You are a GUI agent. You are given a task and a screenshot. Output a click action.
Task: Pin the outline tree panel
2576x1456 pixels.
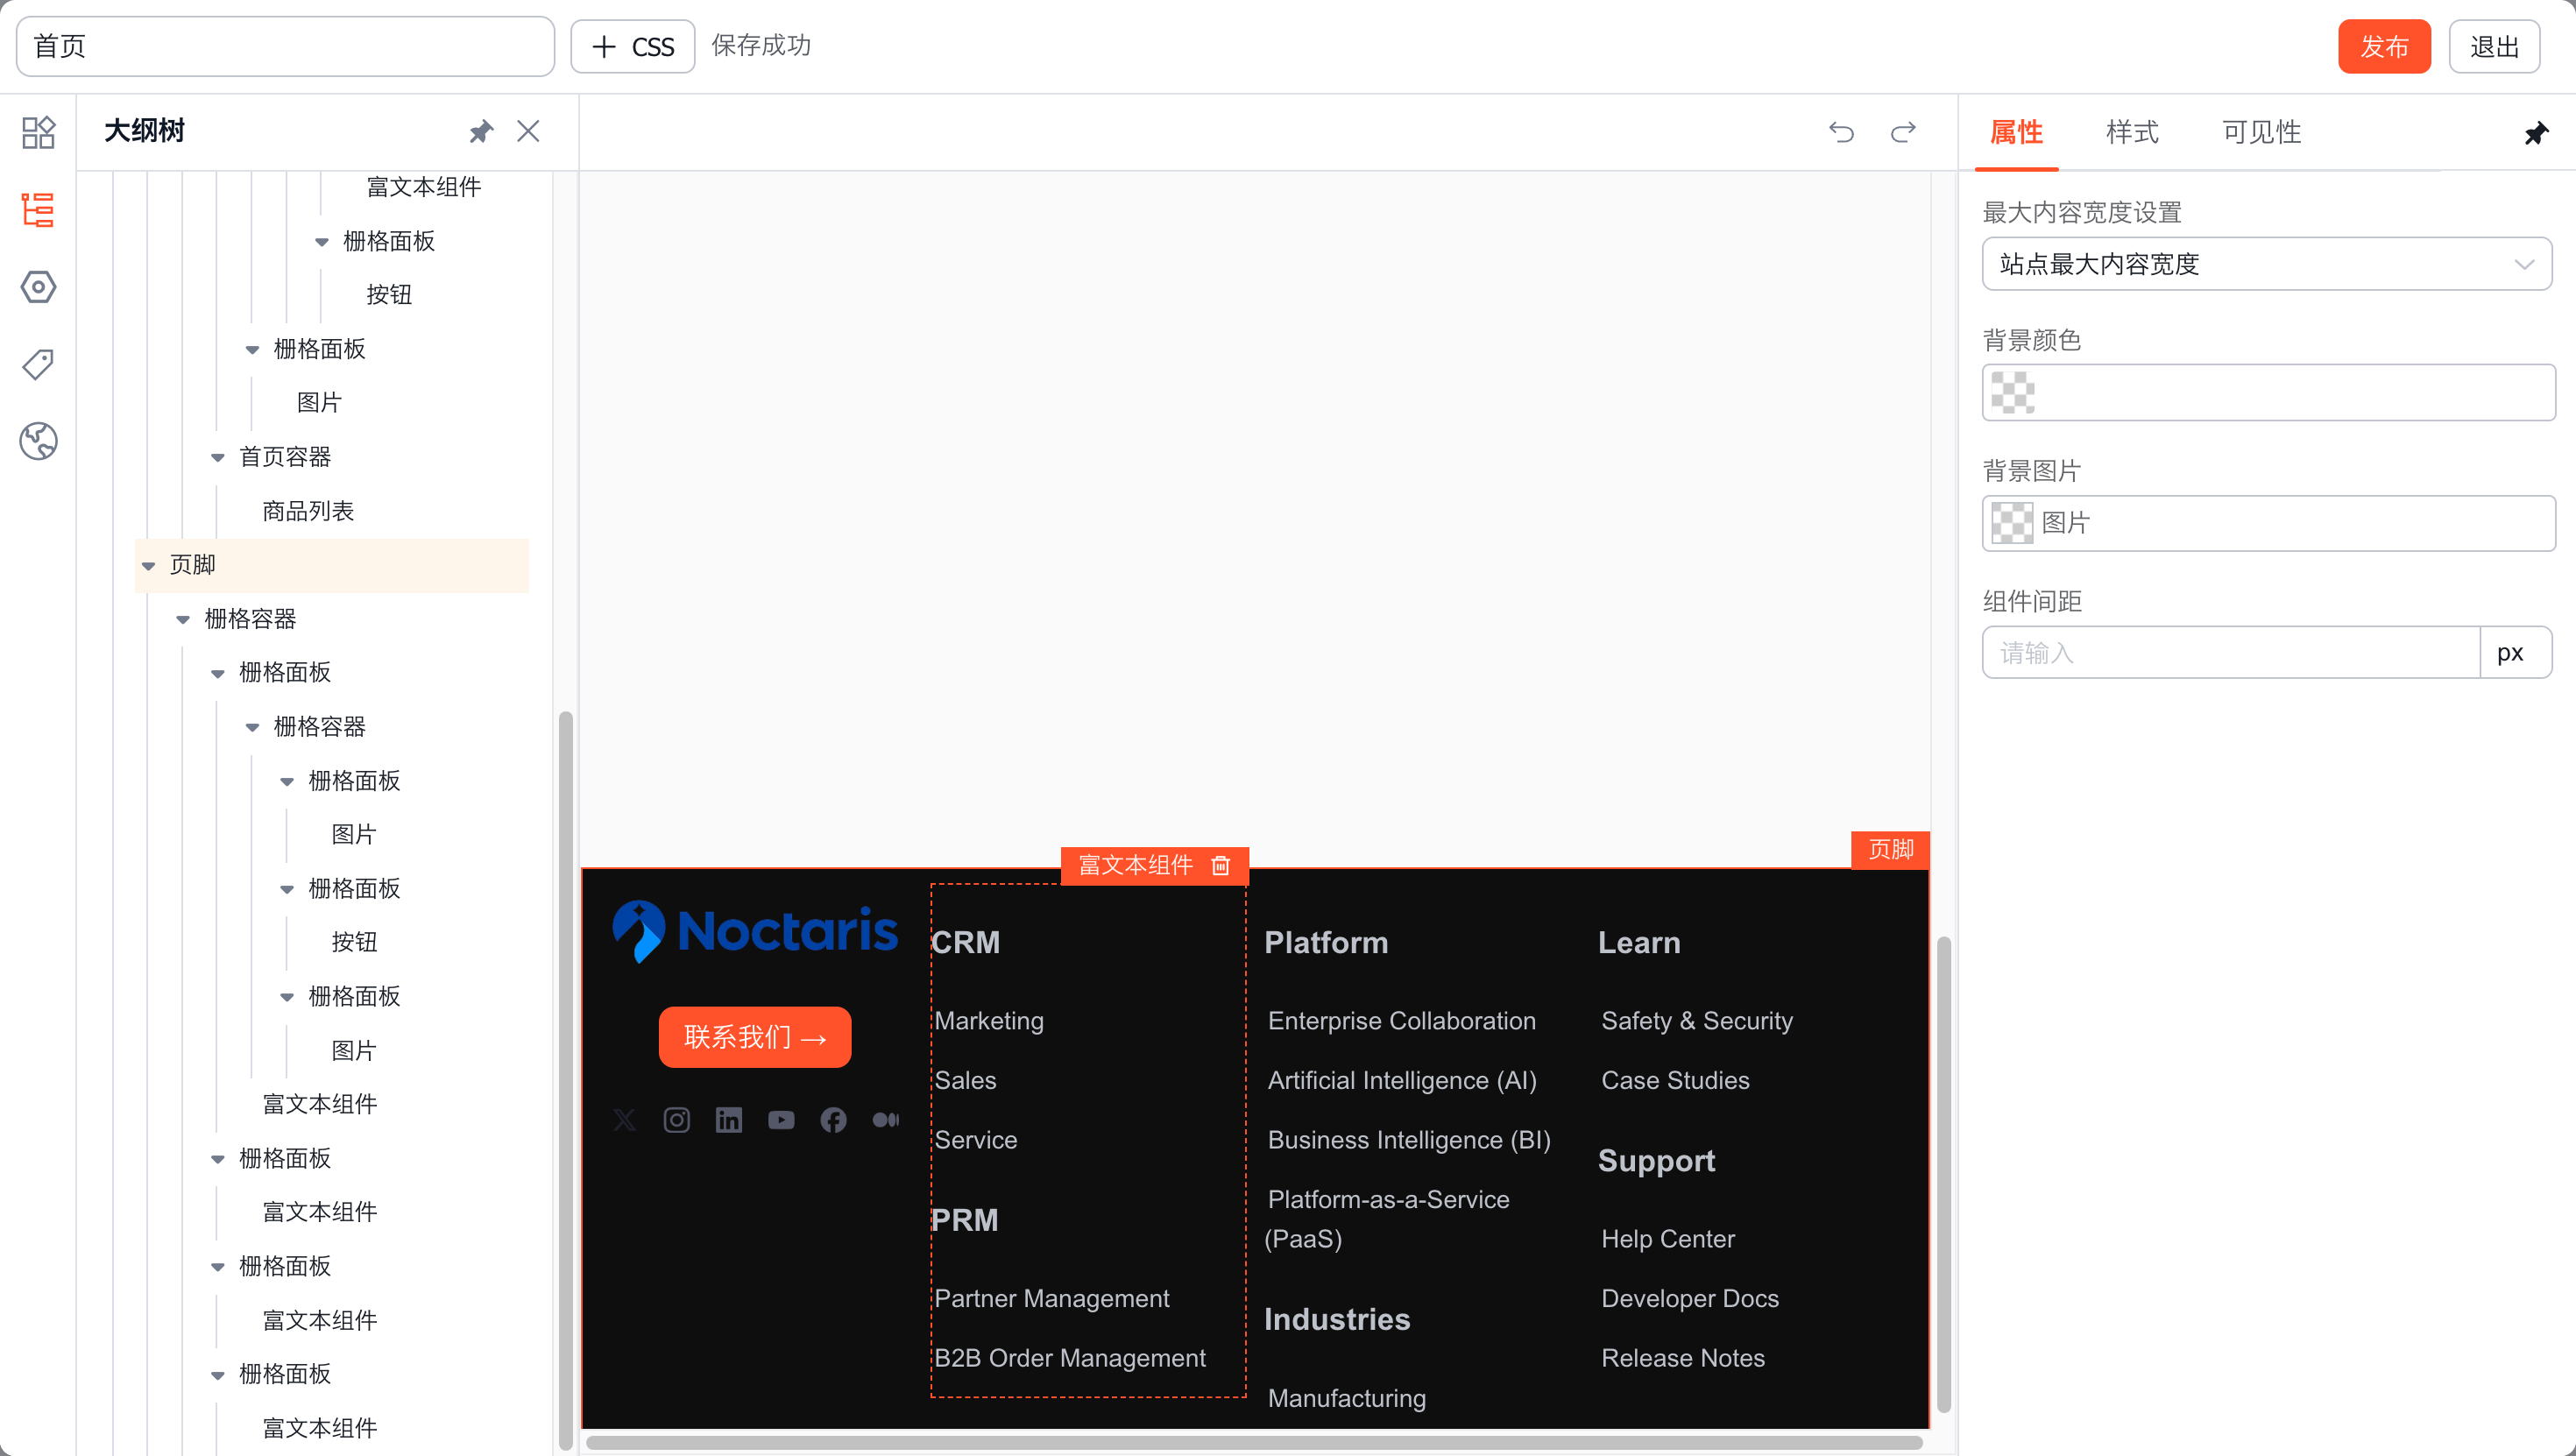tap(481, 132)
